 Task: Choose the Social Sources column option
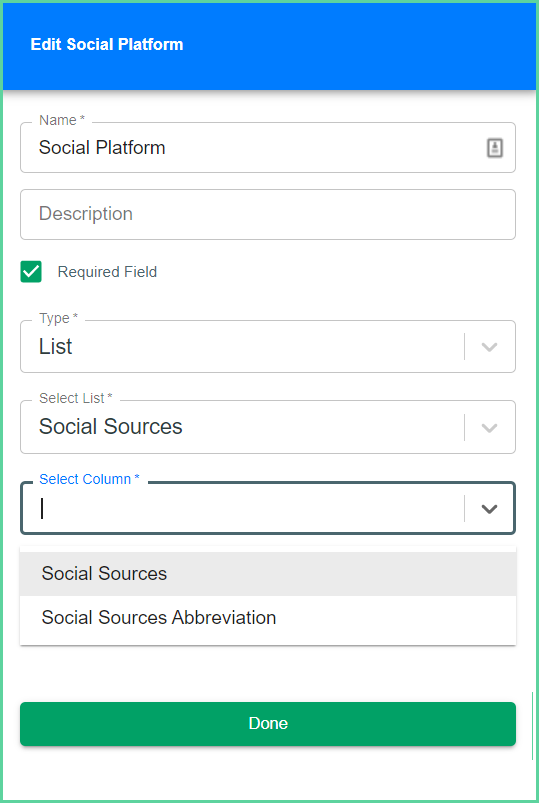[268, 574]
